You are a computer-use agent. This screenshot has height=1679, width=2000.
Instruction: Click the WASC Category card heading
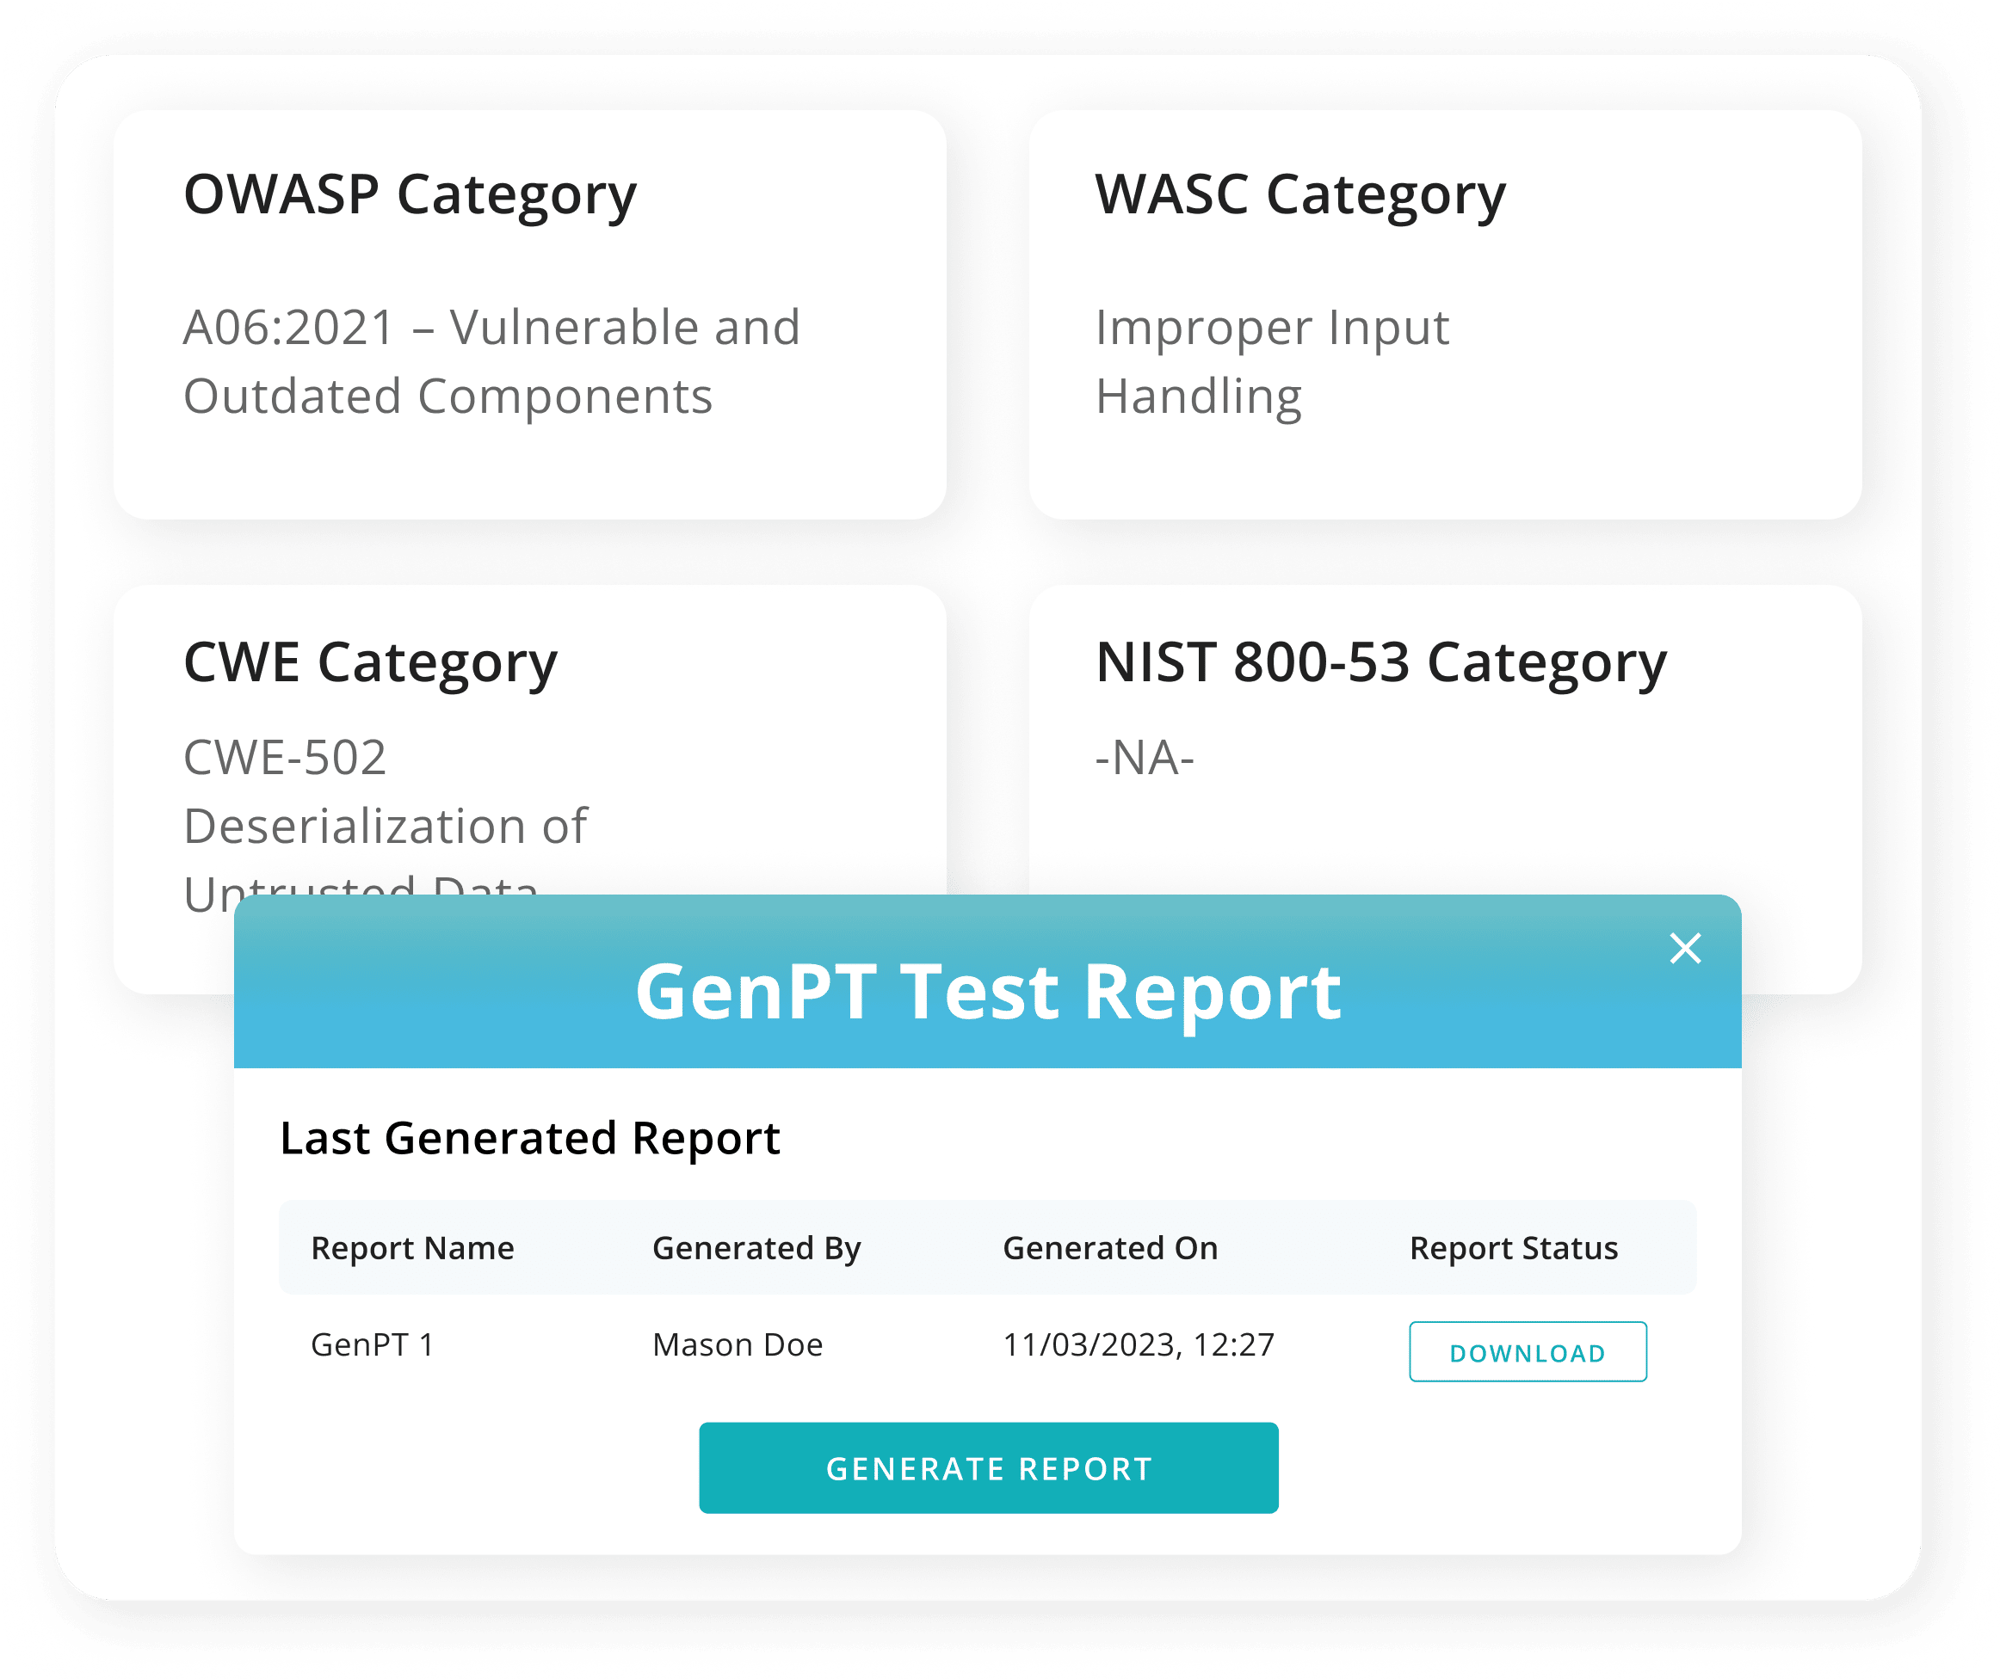tap(1300, 194)
